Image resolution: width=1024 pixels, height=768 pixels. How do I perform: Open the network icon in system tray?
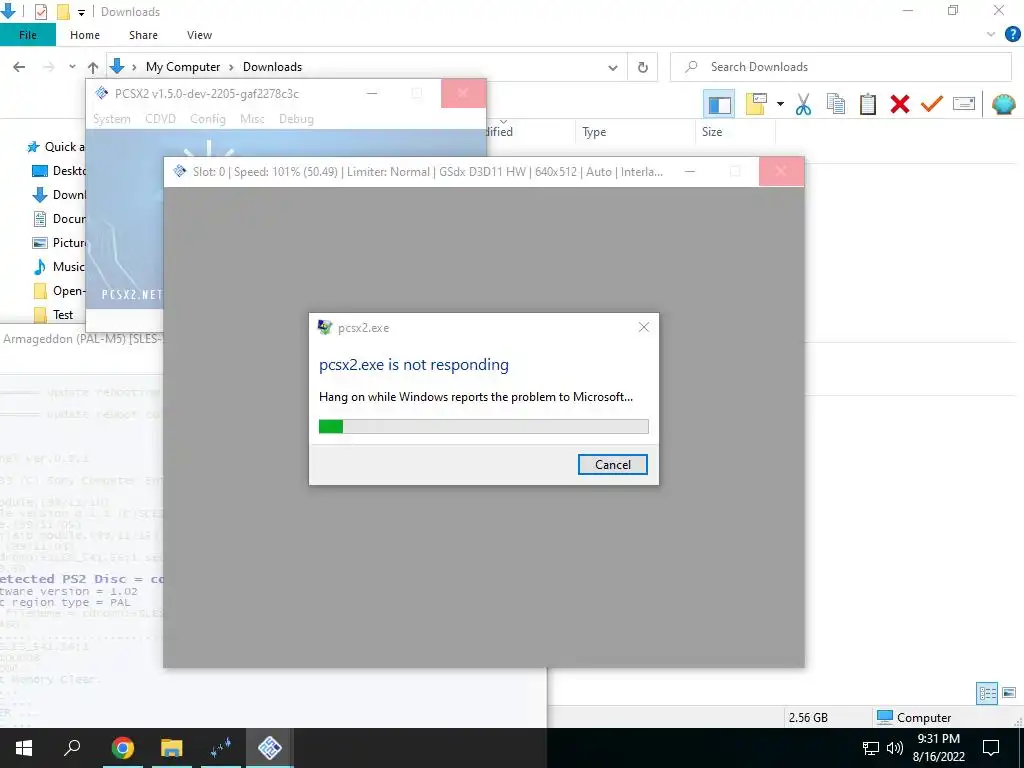tap(871, 748)
